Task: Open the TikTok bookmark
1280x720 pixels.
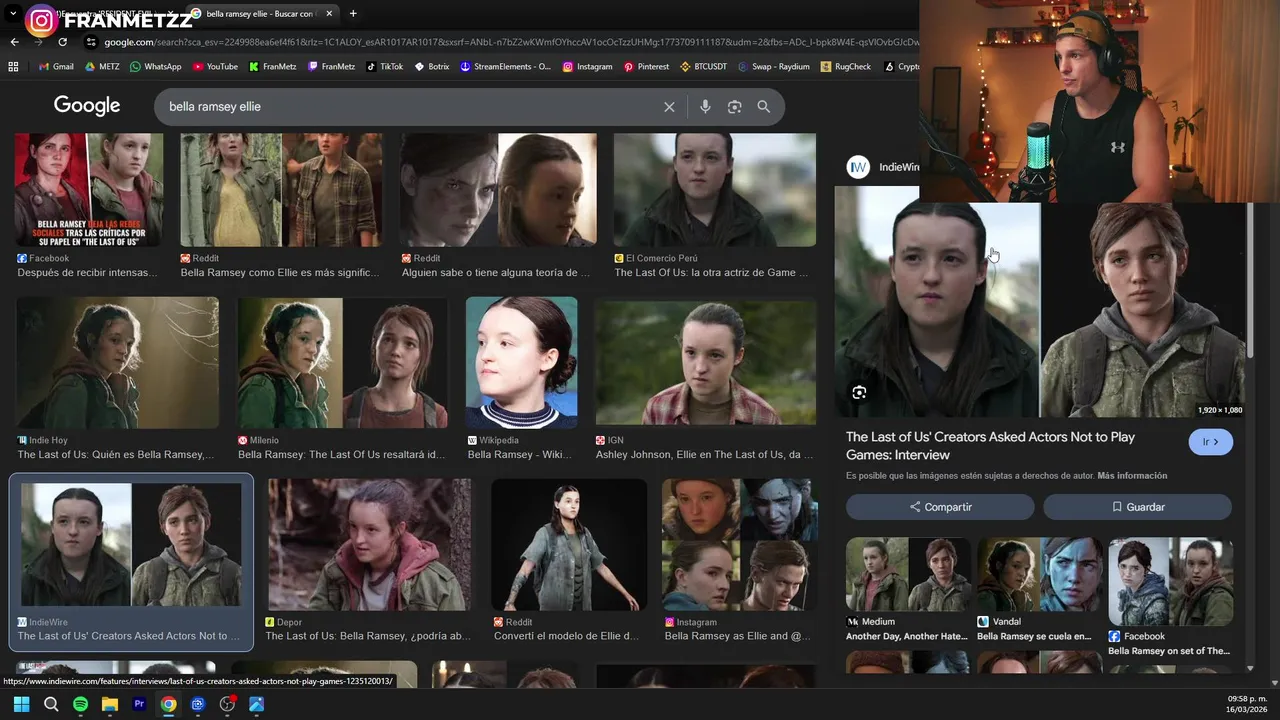Action: coord(384,67)
